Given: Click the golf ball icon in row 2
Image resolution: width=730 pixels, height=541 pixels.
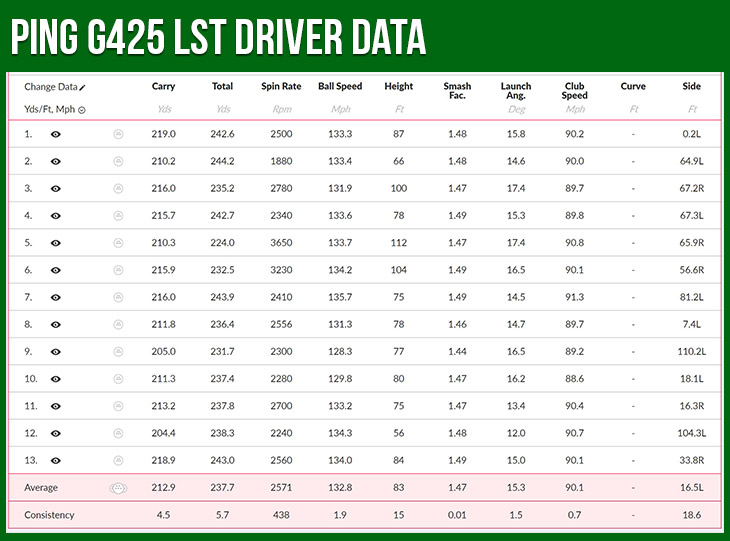Looking at the screenshot, I should coord(118,162).
